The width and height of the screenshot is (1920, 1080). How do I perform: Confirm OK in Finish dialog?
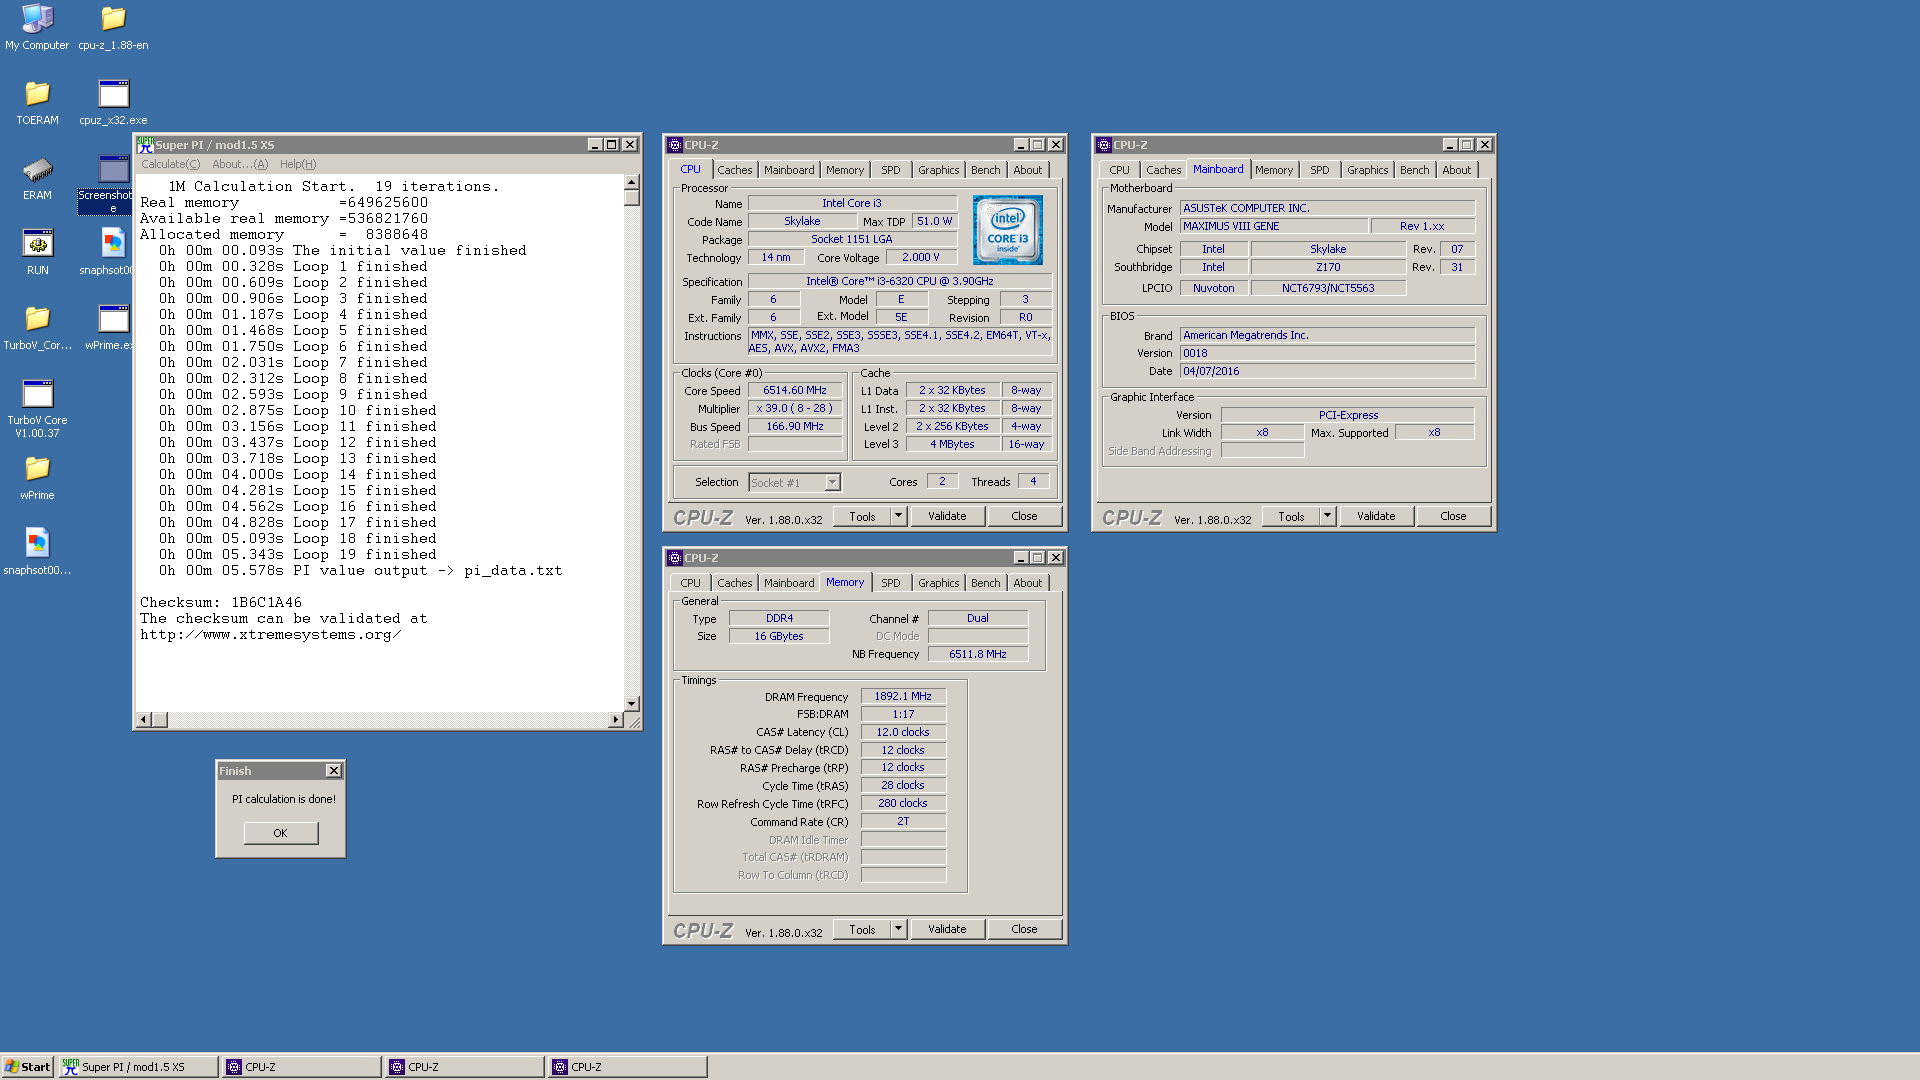(x=280, y=833)
